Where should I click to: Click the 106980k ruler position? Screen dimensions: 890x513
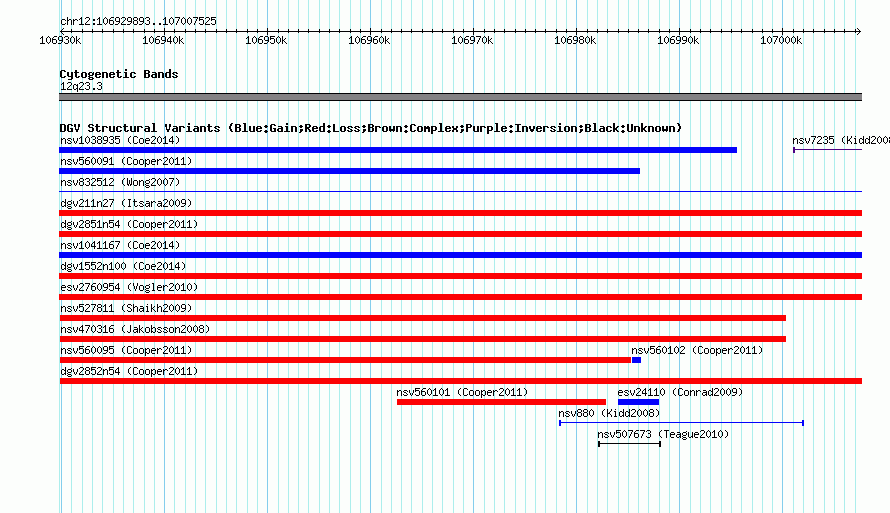(575, 40)
